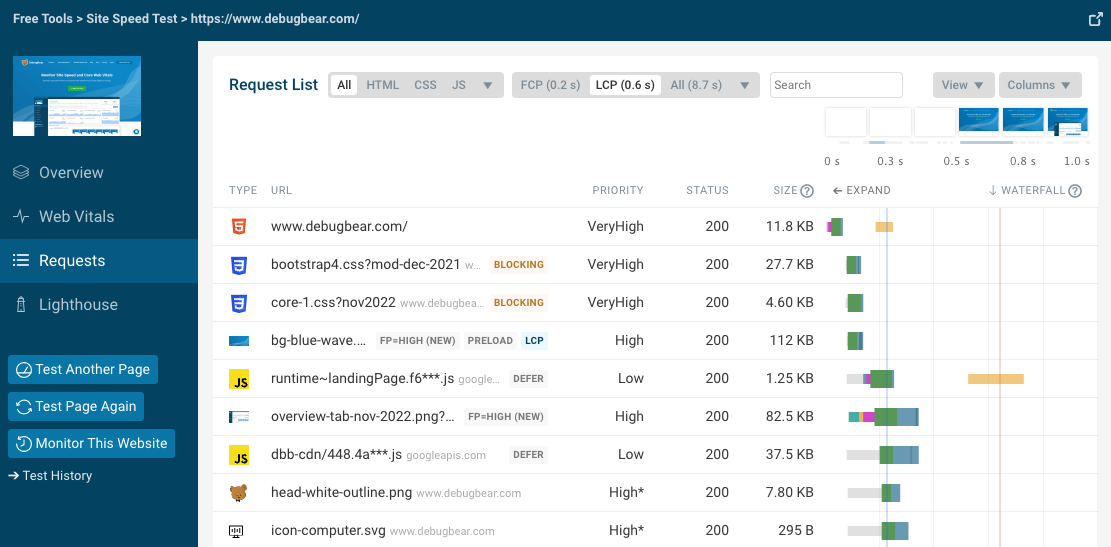Click the Overview layers icon in sidebar
The image size is (1111, 547).
click(21, 172)
